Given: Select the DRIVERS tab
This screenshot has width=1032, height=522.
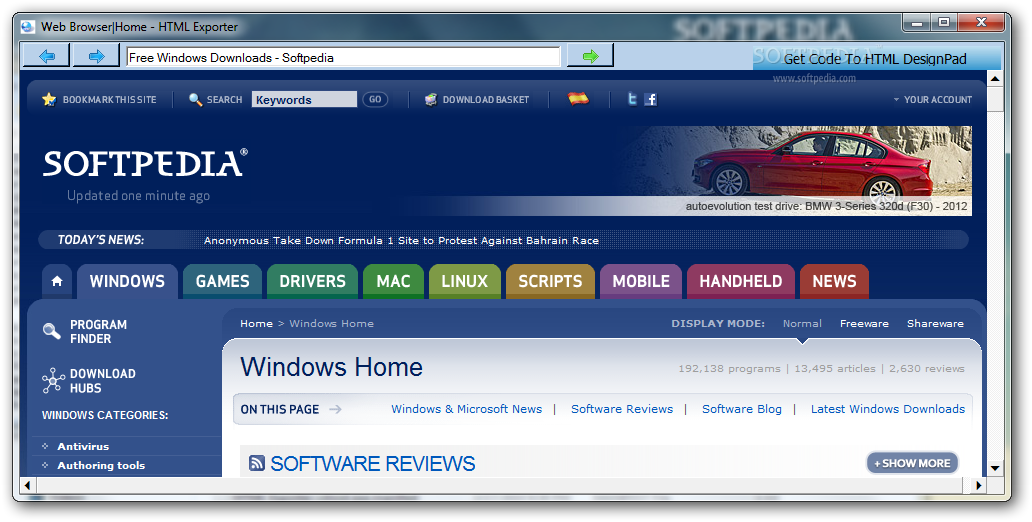Looking at the screenshot, I should coord(313,281).
